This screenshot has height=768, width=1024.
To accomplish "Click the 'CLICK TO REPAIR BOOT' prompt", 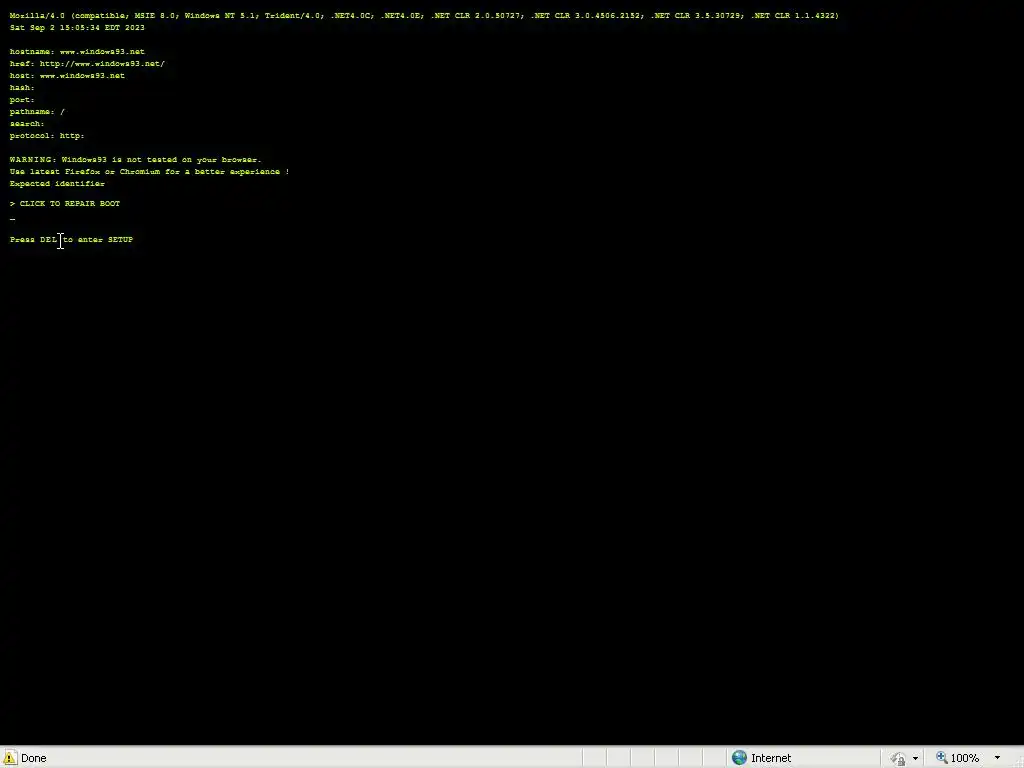I will click(65, 204).
